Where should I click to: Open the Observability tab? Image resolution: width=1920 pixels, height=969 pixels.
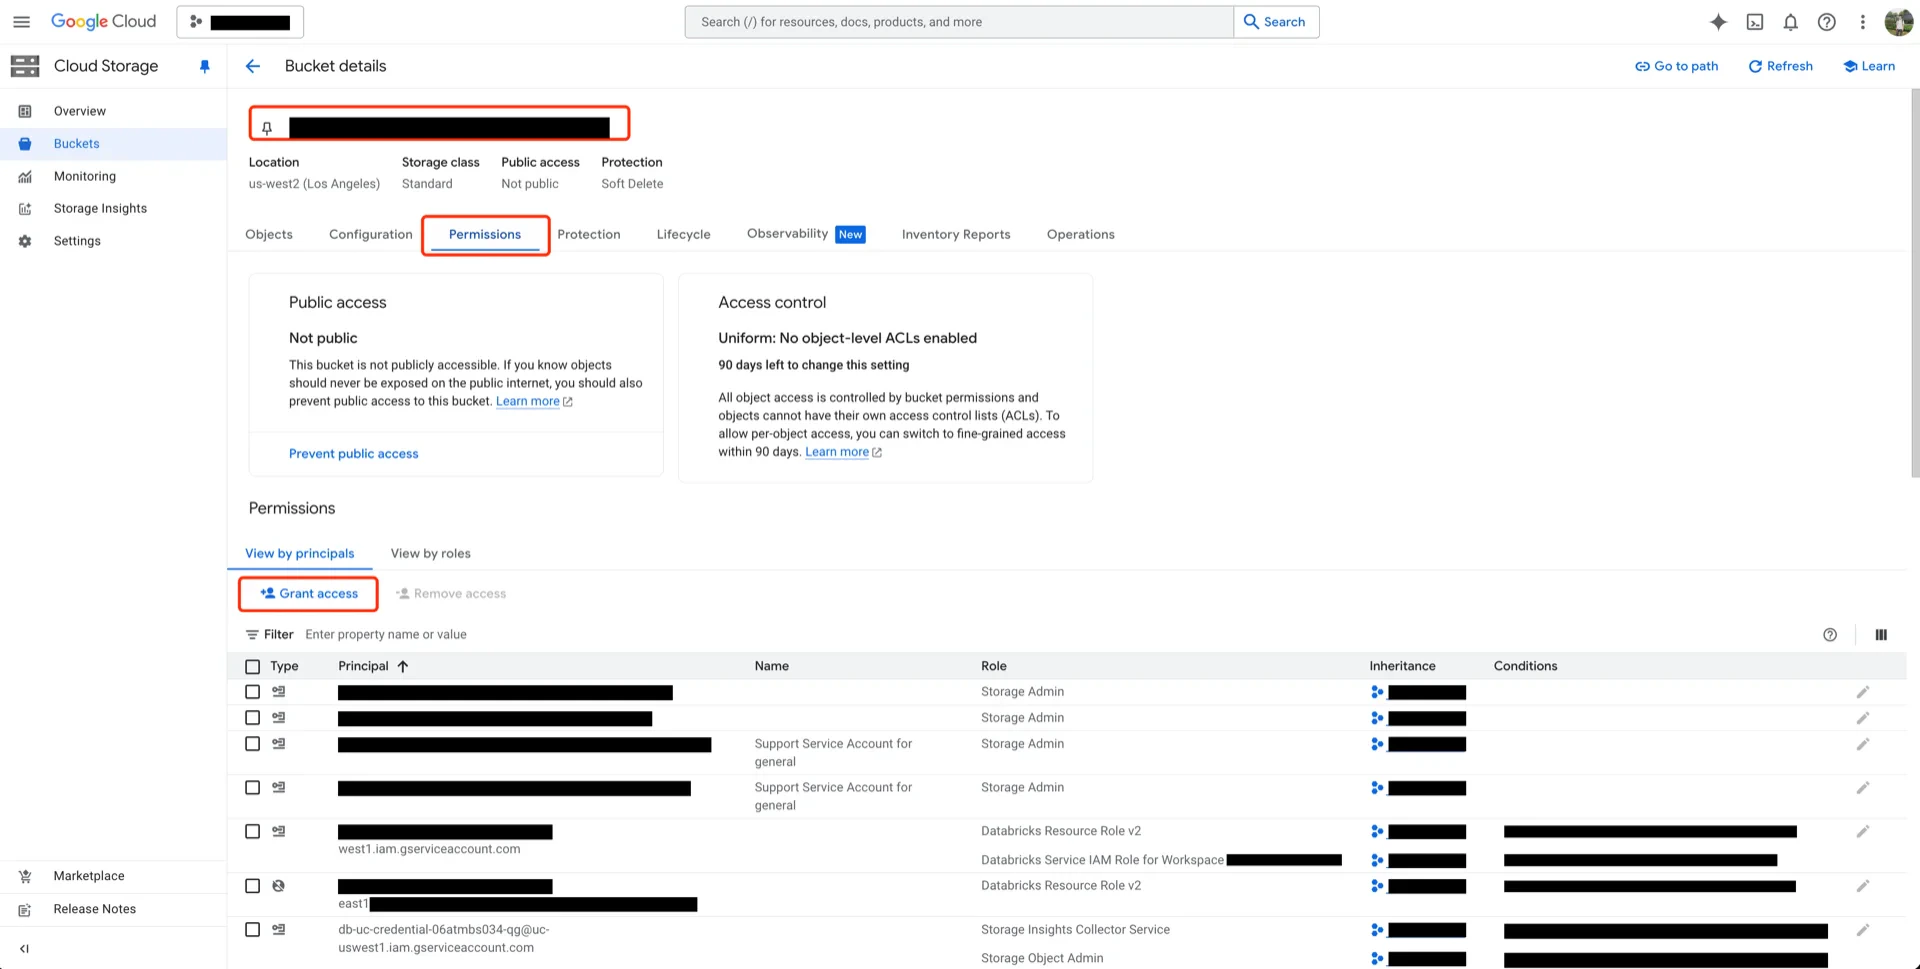click(806, 234)
